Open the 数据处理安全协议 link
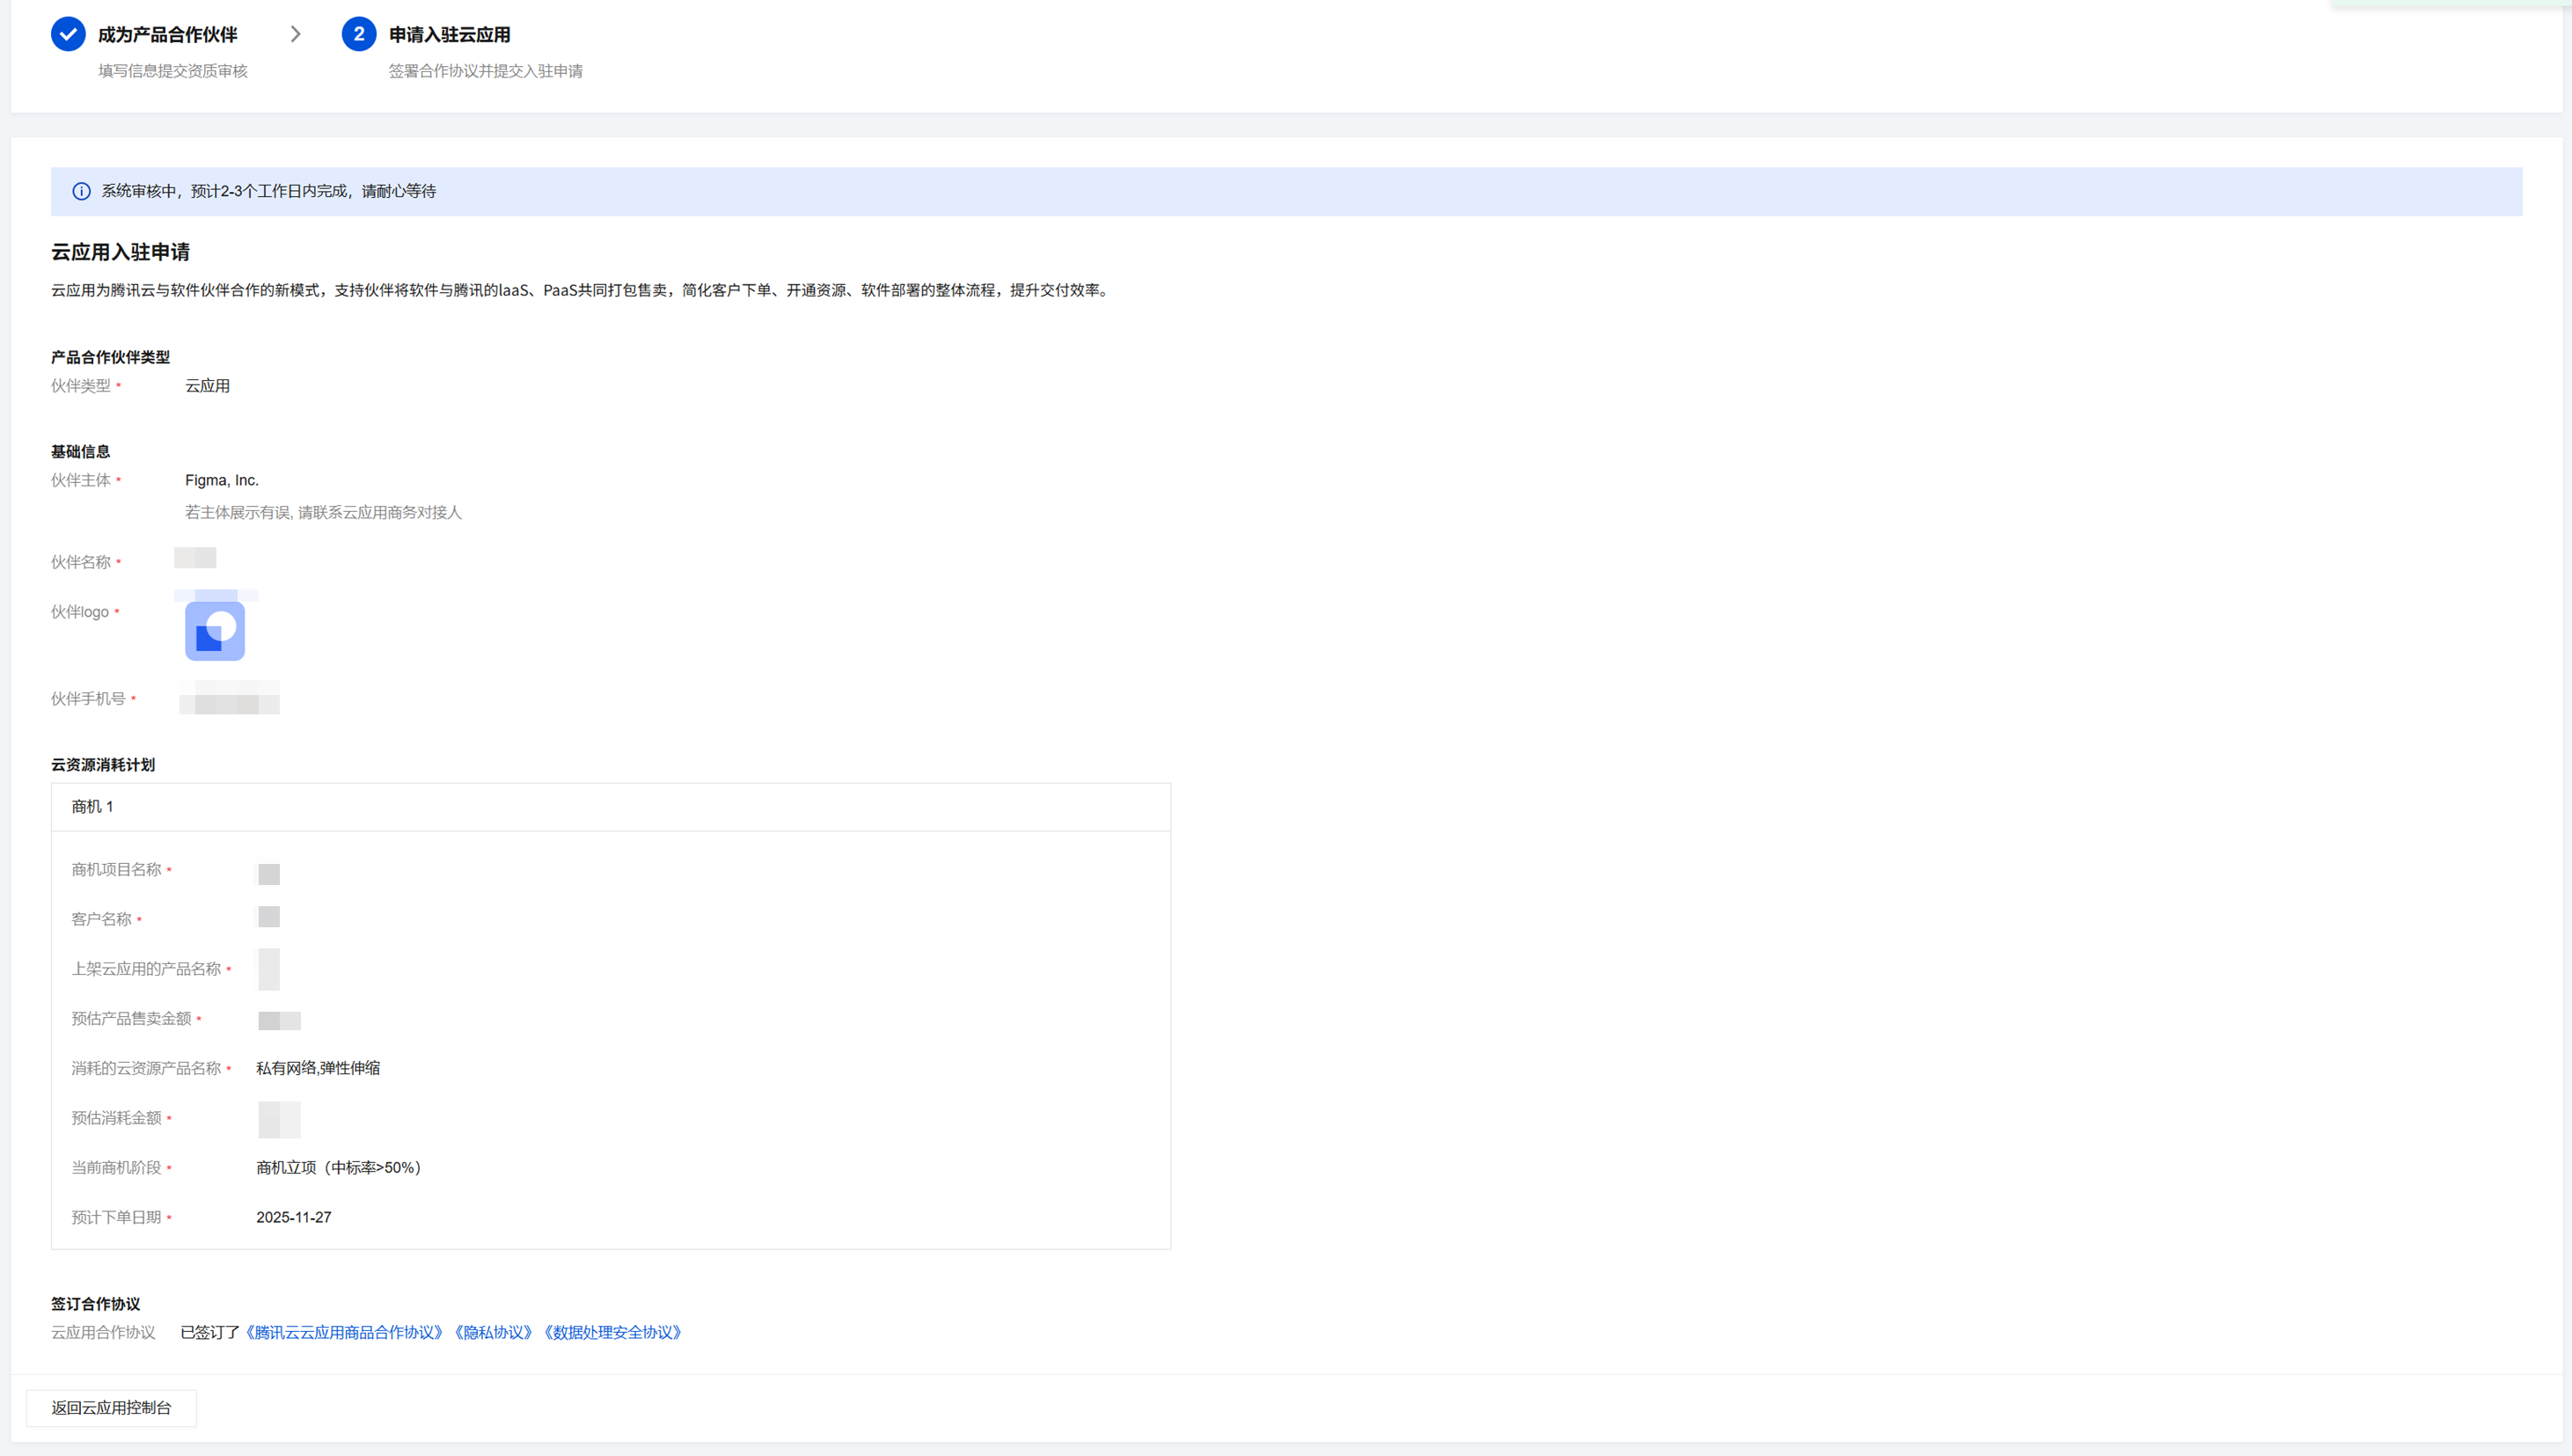 coord(613,1332)
